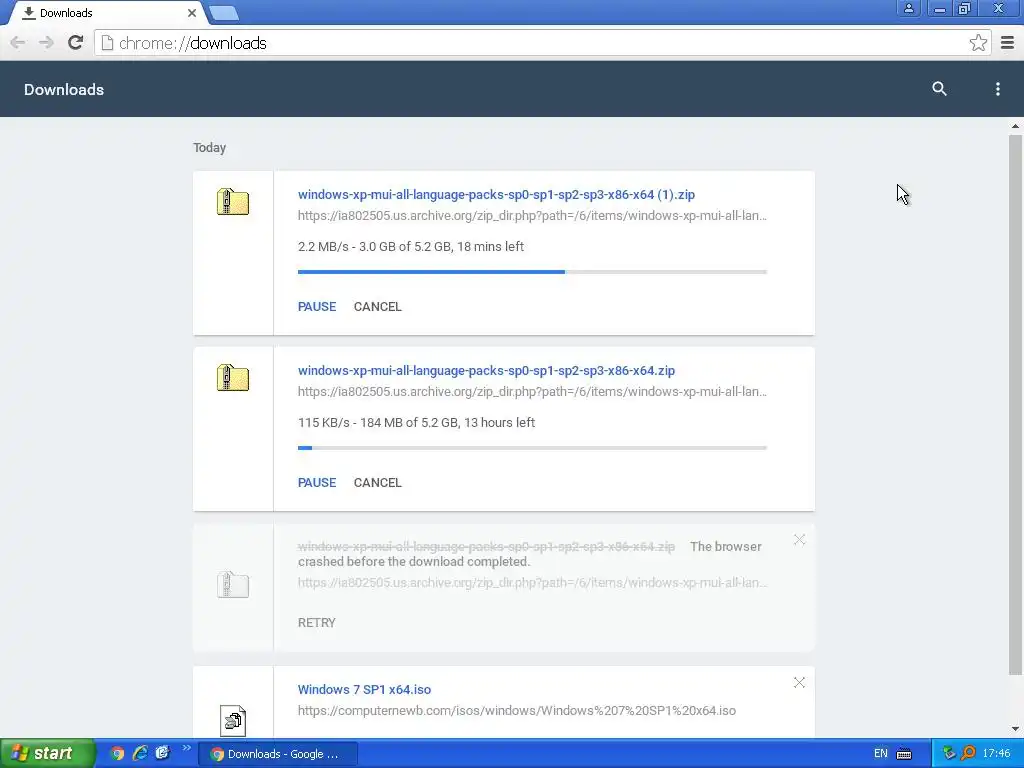Click the "Downloads" page title
The height and width of the screenshot is (768, 1024).
[64, 89]
